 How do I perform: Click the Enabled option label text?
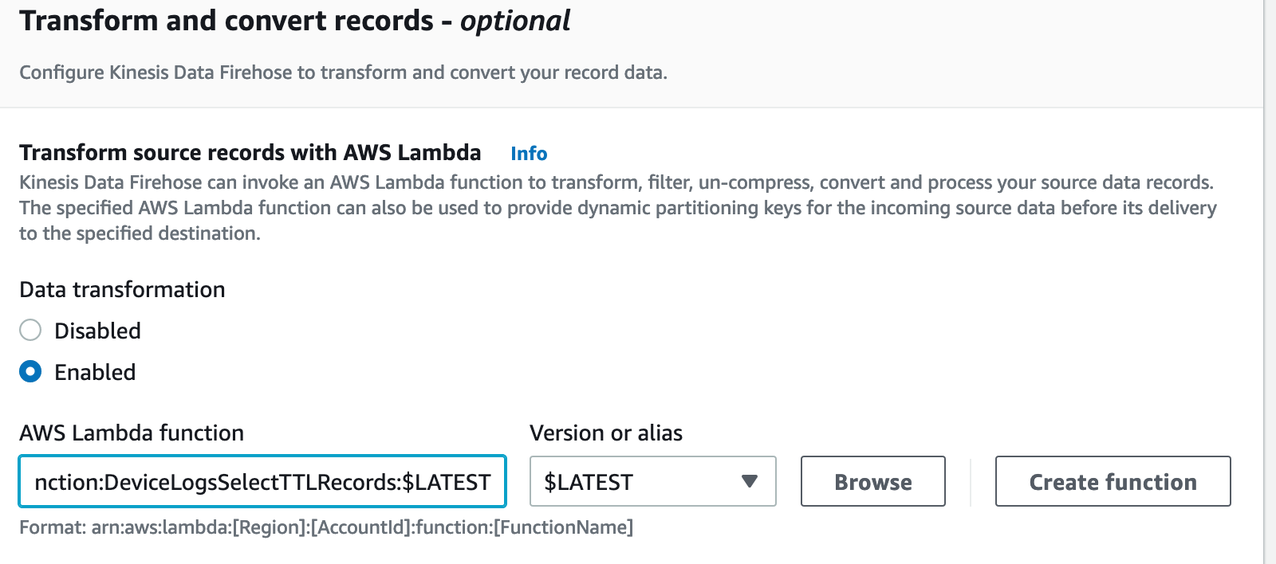pyautogui.click(x=95, y=372)
